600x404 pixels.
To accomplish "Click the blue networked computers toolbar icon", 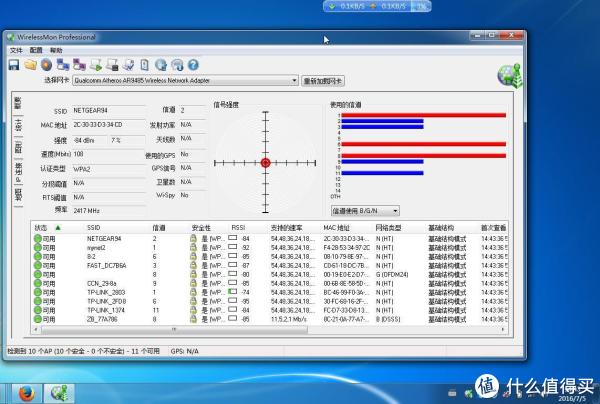I will point(63,65).
